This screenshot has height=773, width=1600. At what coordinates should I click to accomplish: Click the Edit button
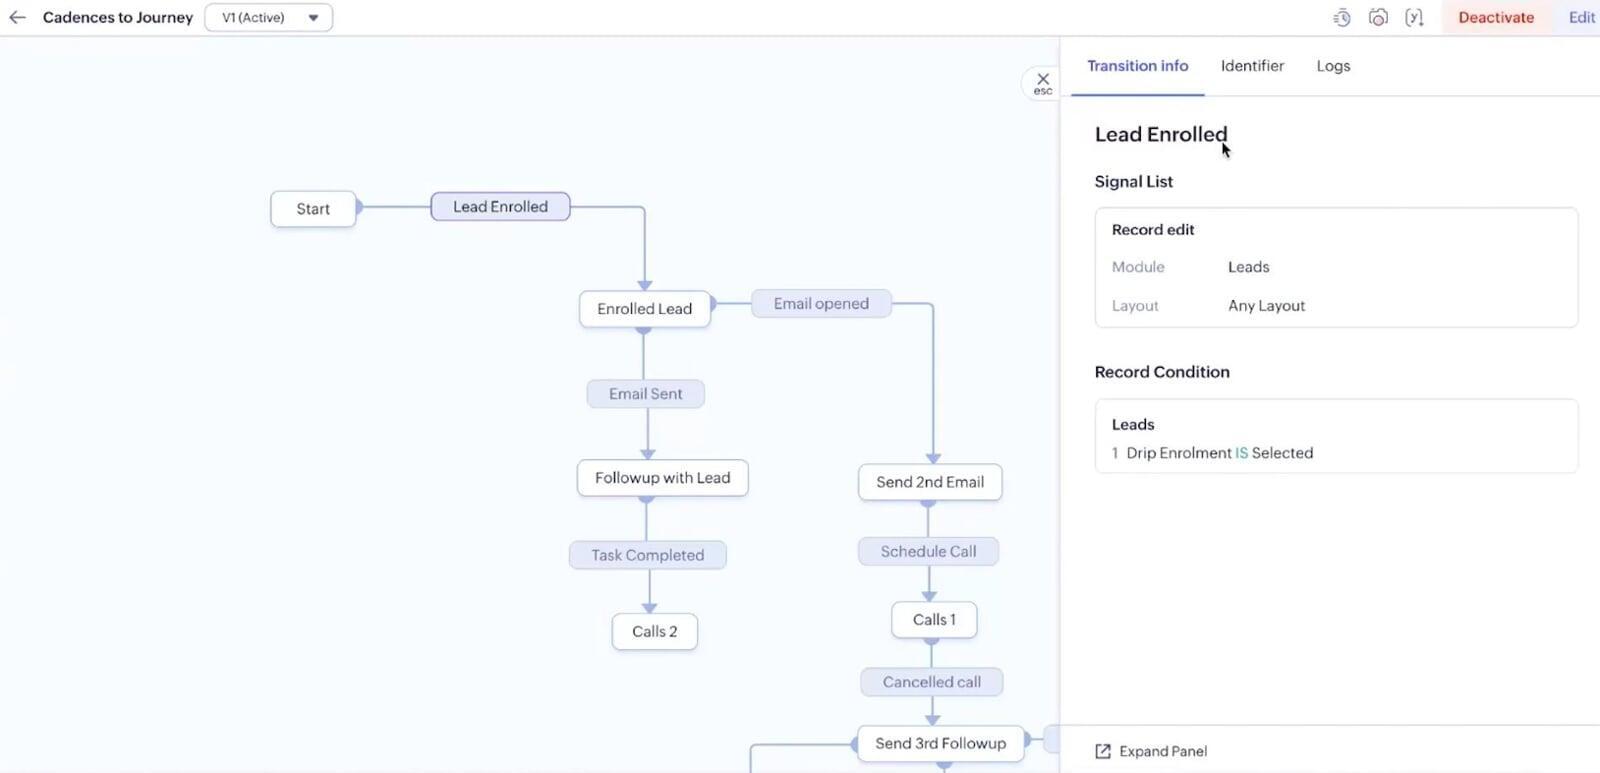pyautogui.click(x=1581, y=17)
